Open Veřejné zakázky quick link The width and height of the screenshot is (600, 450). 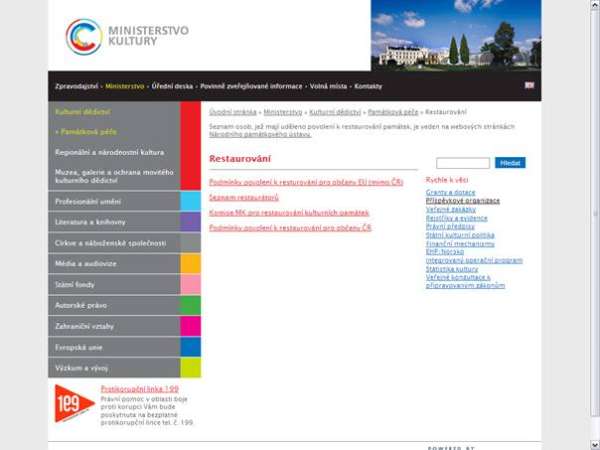click(x=451, y=209)
